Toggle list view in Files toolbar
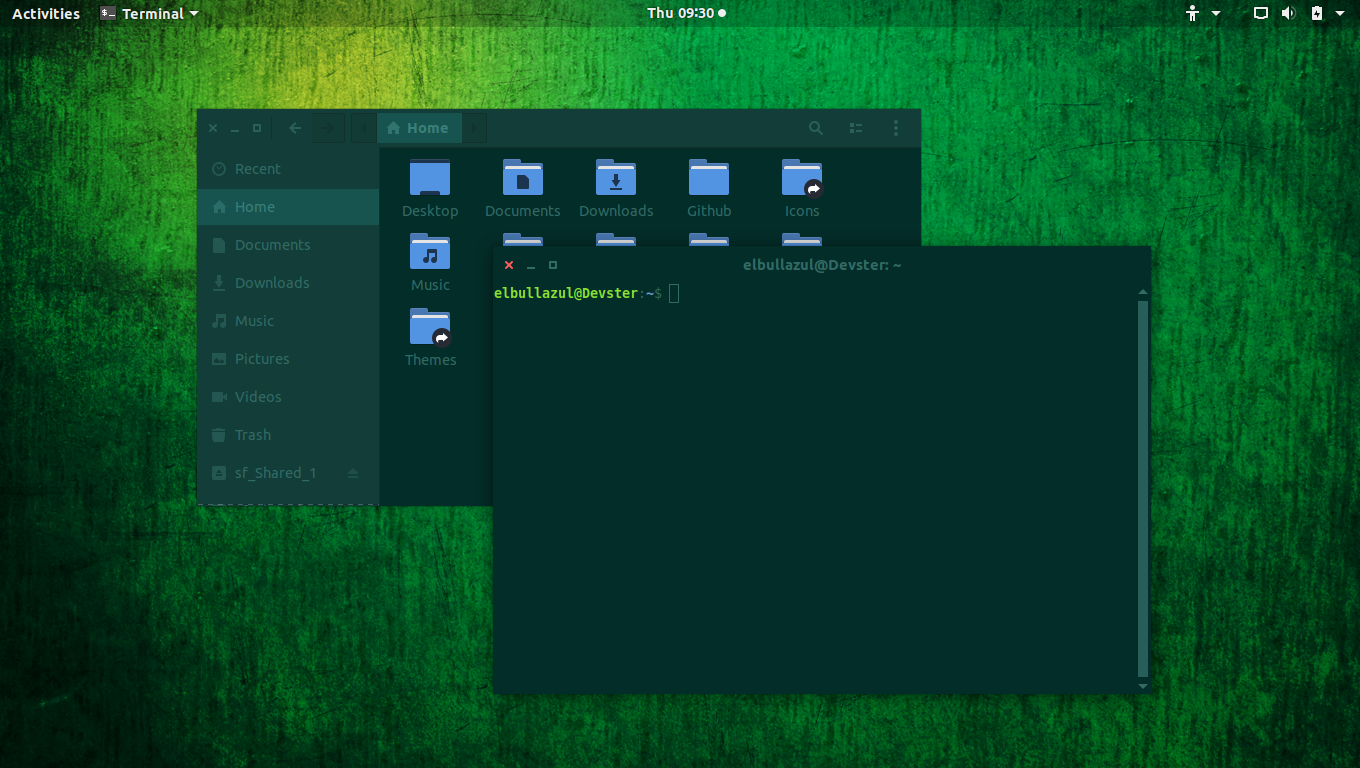The width and height of the screenshot is (1360, 768). pyautogui.click(x=856, y=128)
